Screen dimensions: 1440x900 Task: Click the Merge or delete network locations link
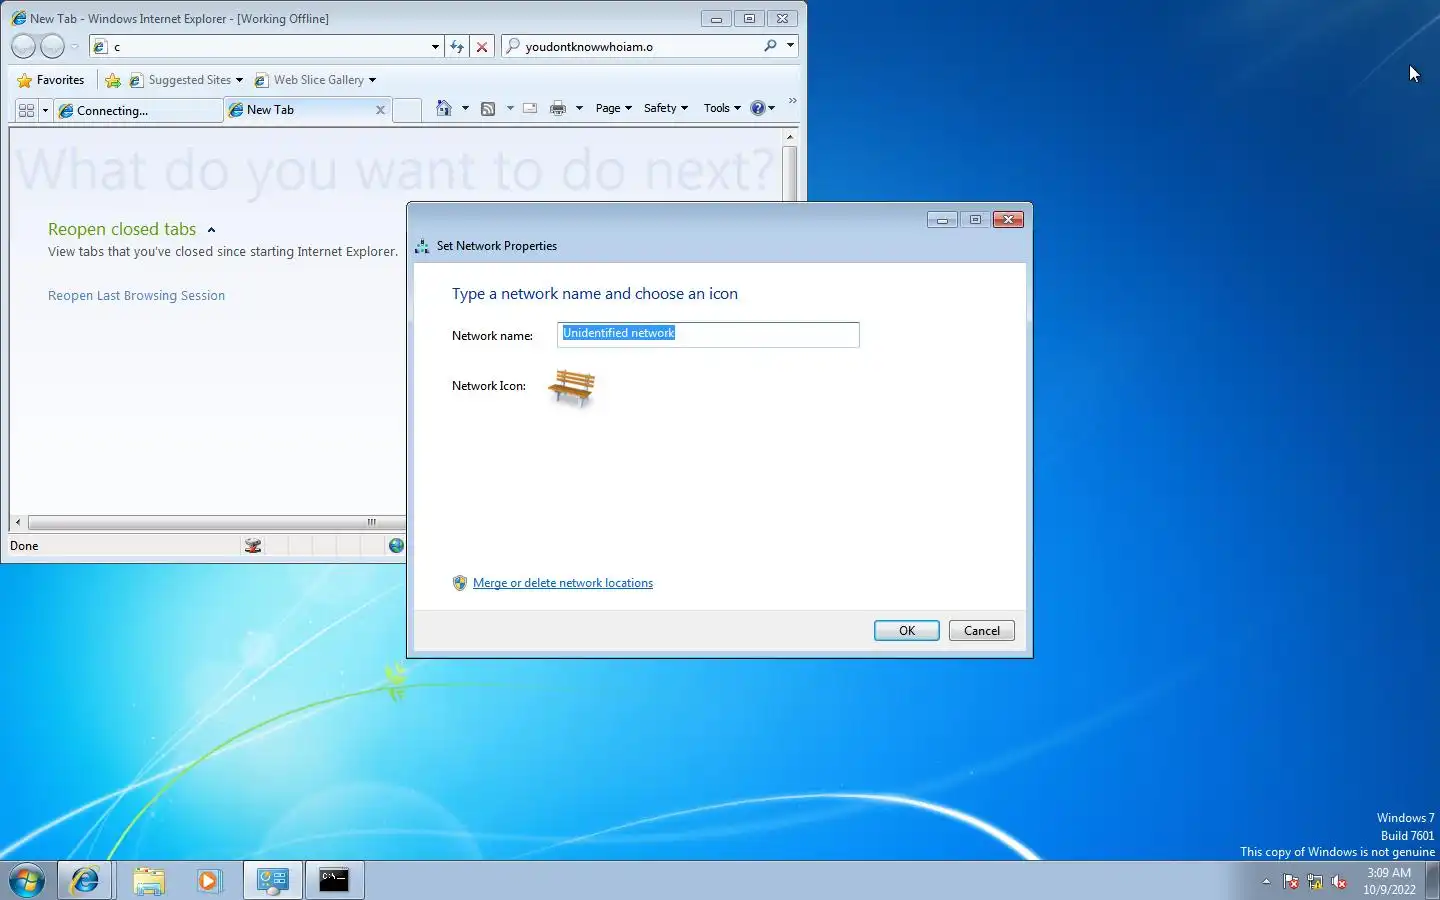[x=563, y=583]
